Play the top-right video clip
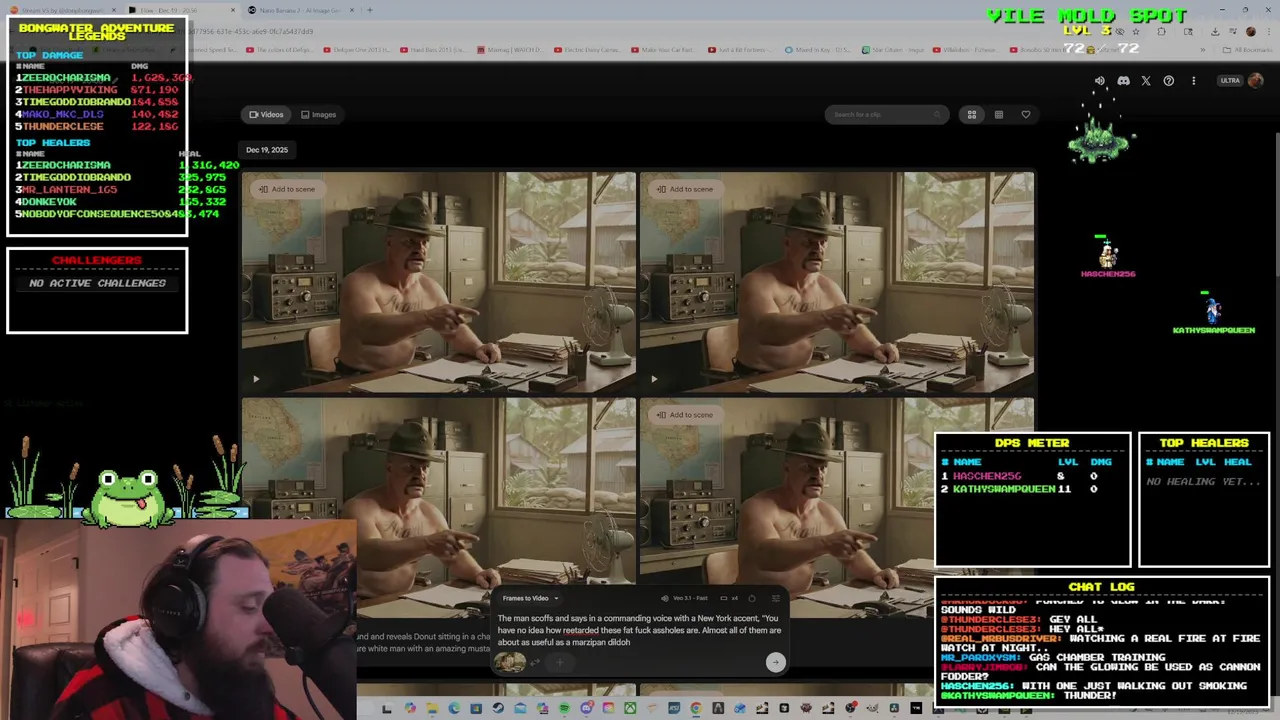The height and width of the screenshot is (720, 1280). 654,379
